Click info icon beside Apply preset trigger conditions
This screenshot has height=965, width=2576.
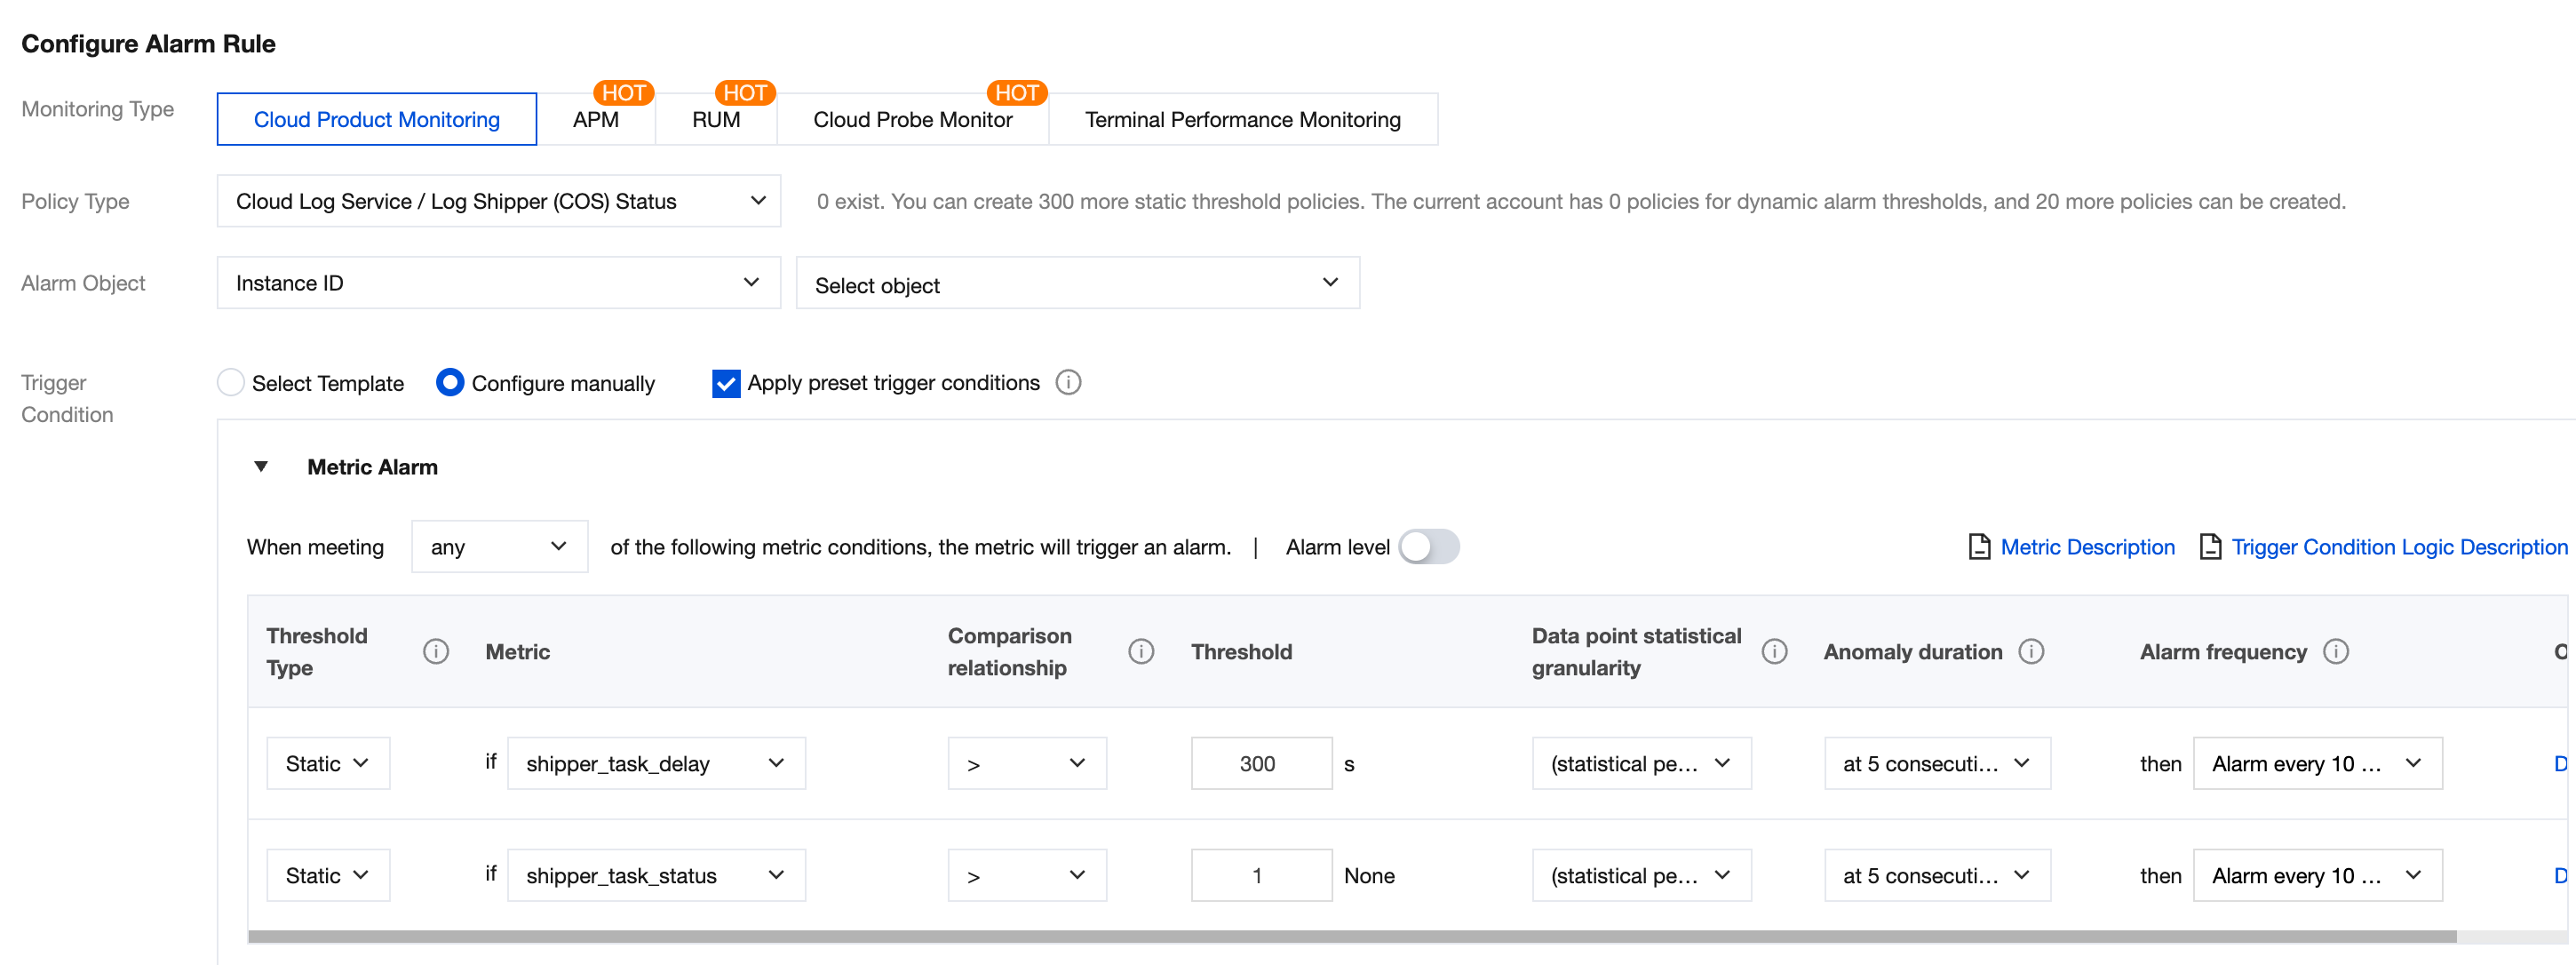1068,382
